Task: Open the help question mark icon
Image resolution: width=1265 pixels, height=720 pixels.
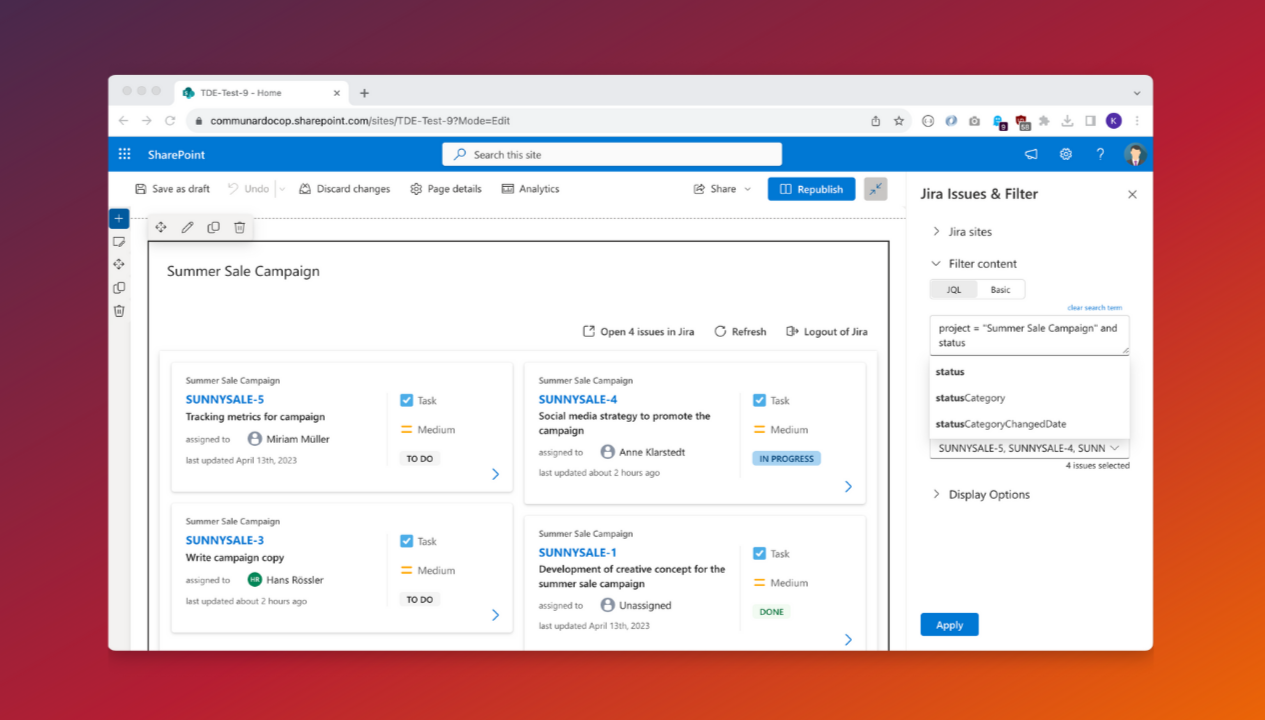Action: click(x=1100, y=154)
